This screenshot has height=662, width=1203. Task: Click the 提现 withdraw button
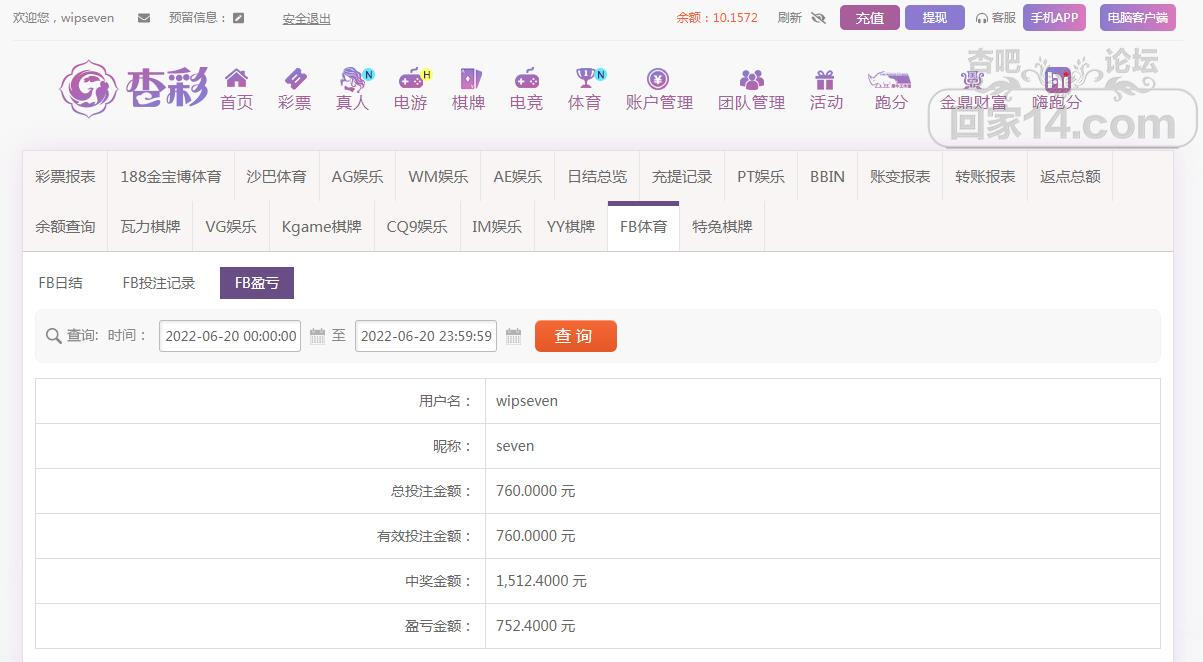934,18
